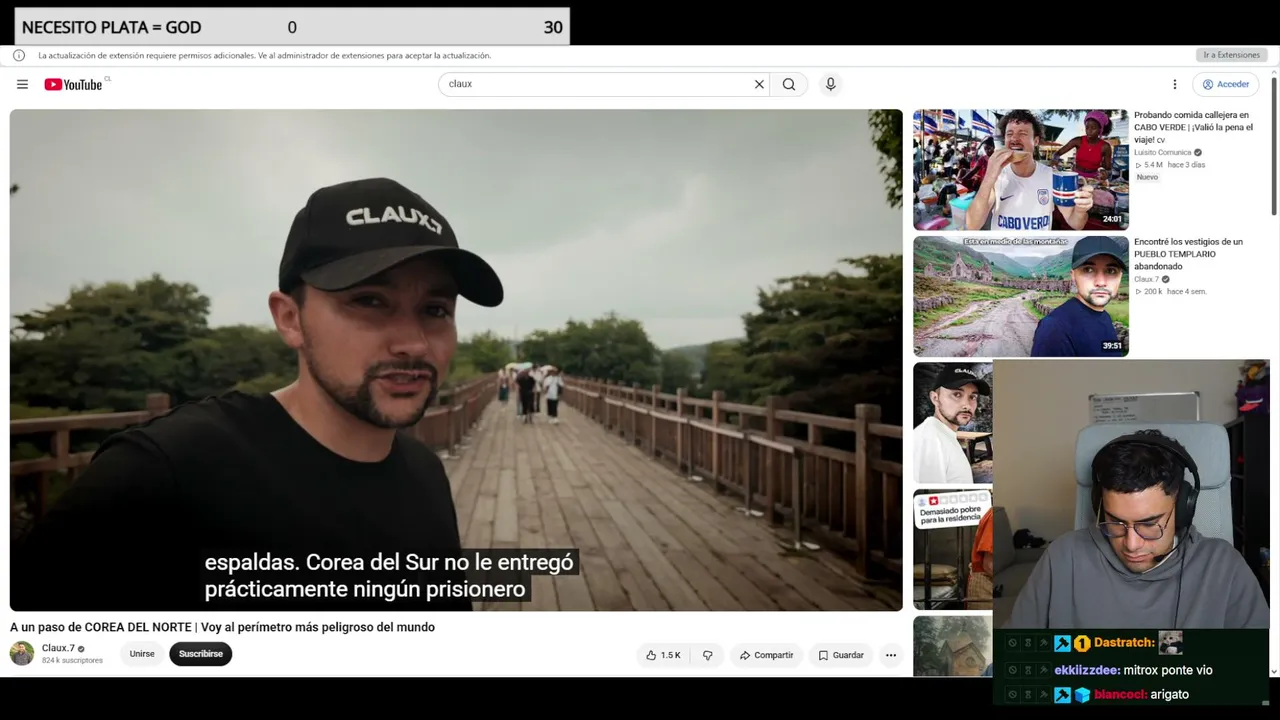Viewport: 1280px width, 720px height.
Task: Visit the Luisito Comunica channel link
Action: coord(1163,153)
